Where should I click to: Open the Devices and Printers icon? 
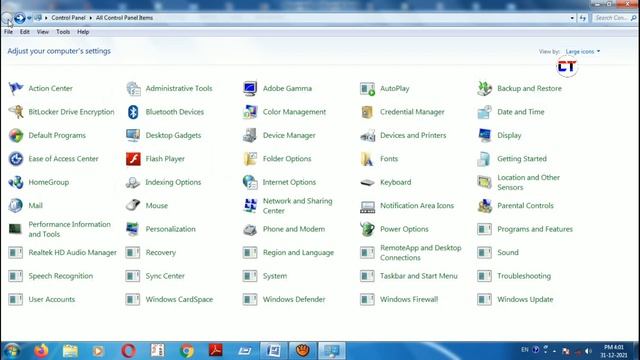pos(367,135)
